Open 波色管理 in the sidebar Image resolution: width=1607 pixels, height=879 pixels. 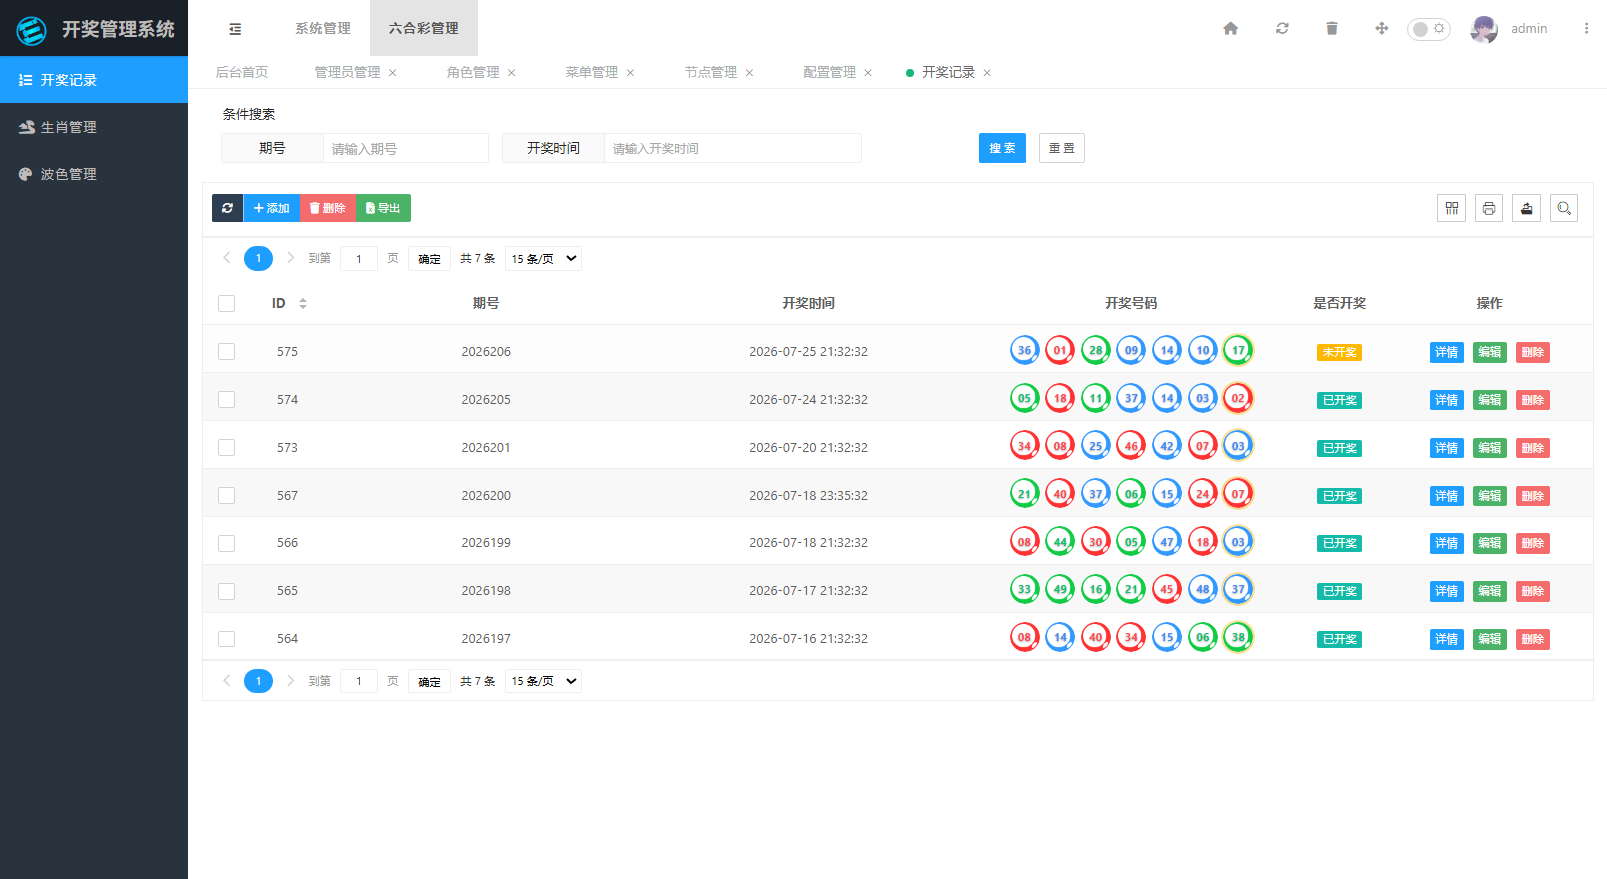(x=94, y=174)
